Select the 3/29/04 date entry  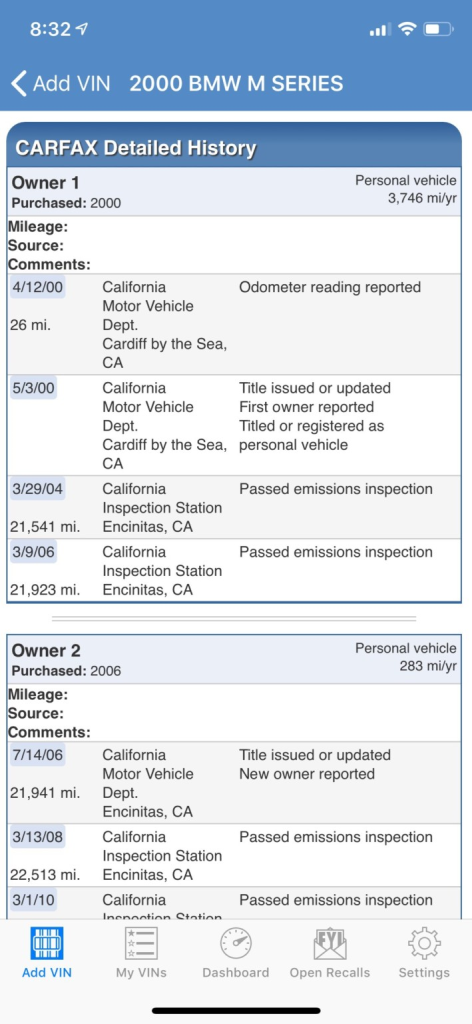pyautogui.click(x=38, y=489)
